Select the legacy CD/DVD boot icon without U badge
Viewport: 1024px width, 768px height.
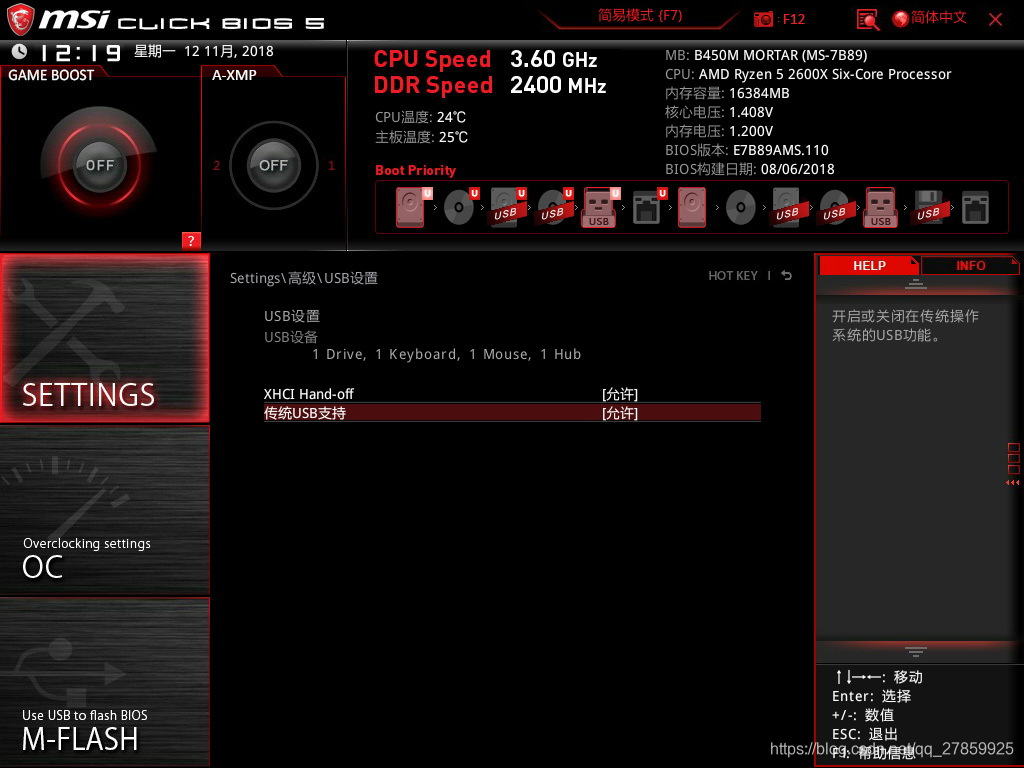point(741,208)
